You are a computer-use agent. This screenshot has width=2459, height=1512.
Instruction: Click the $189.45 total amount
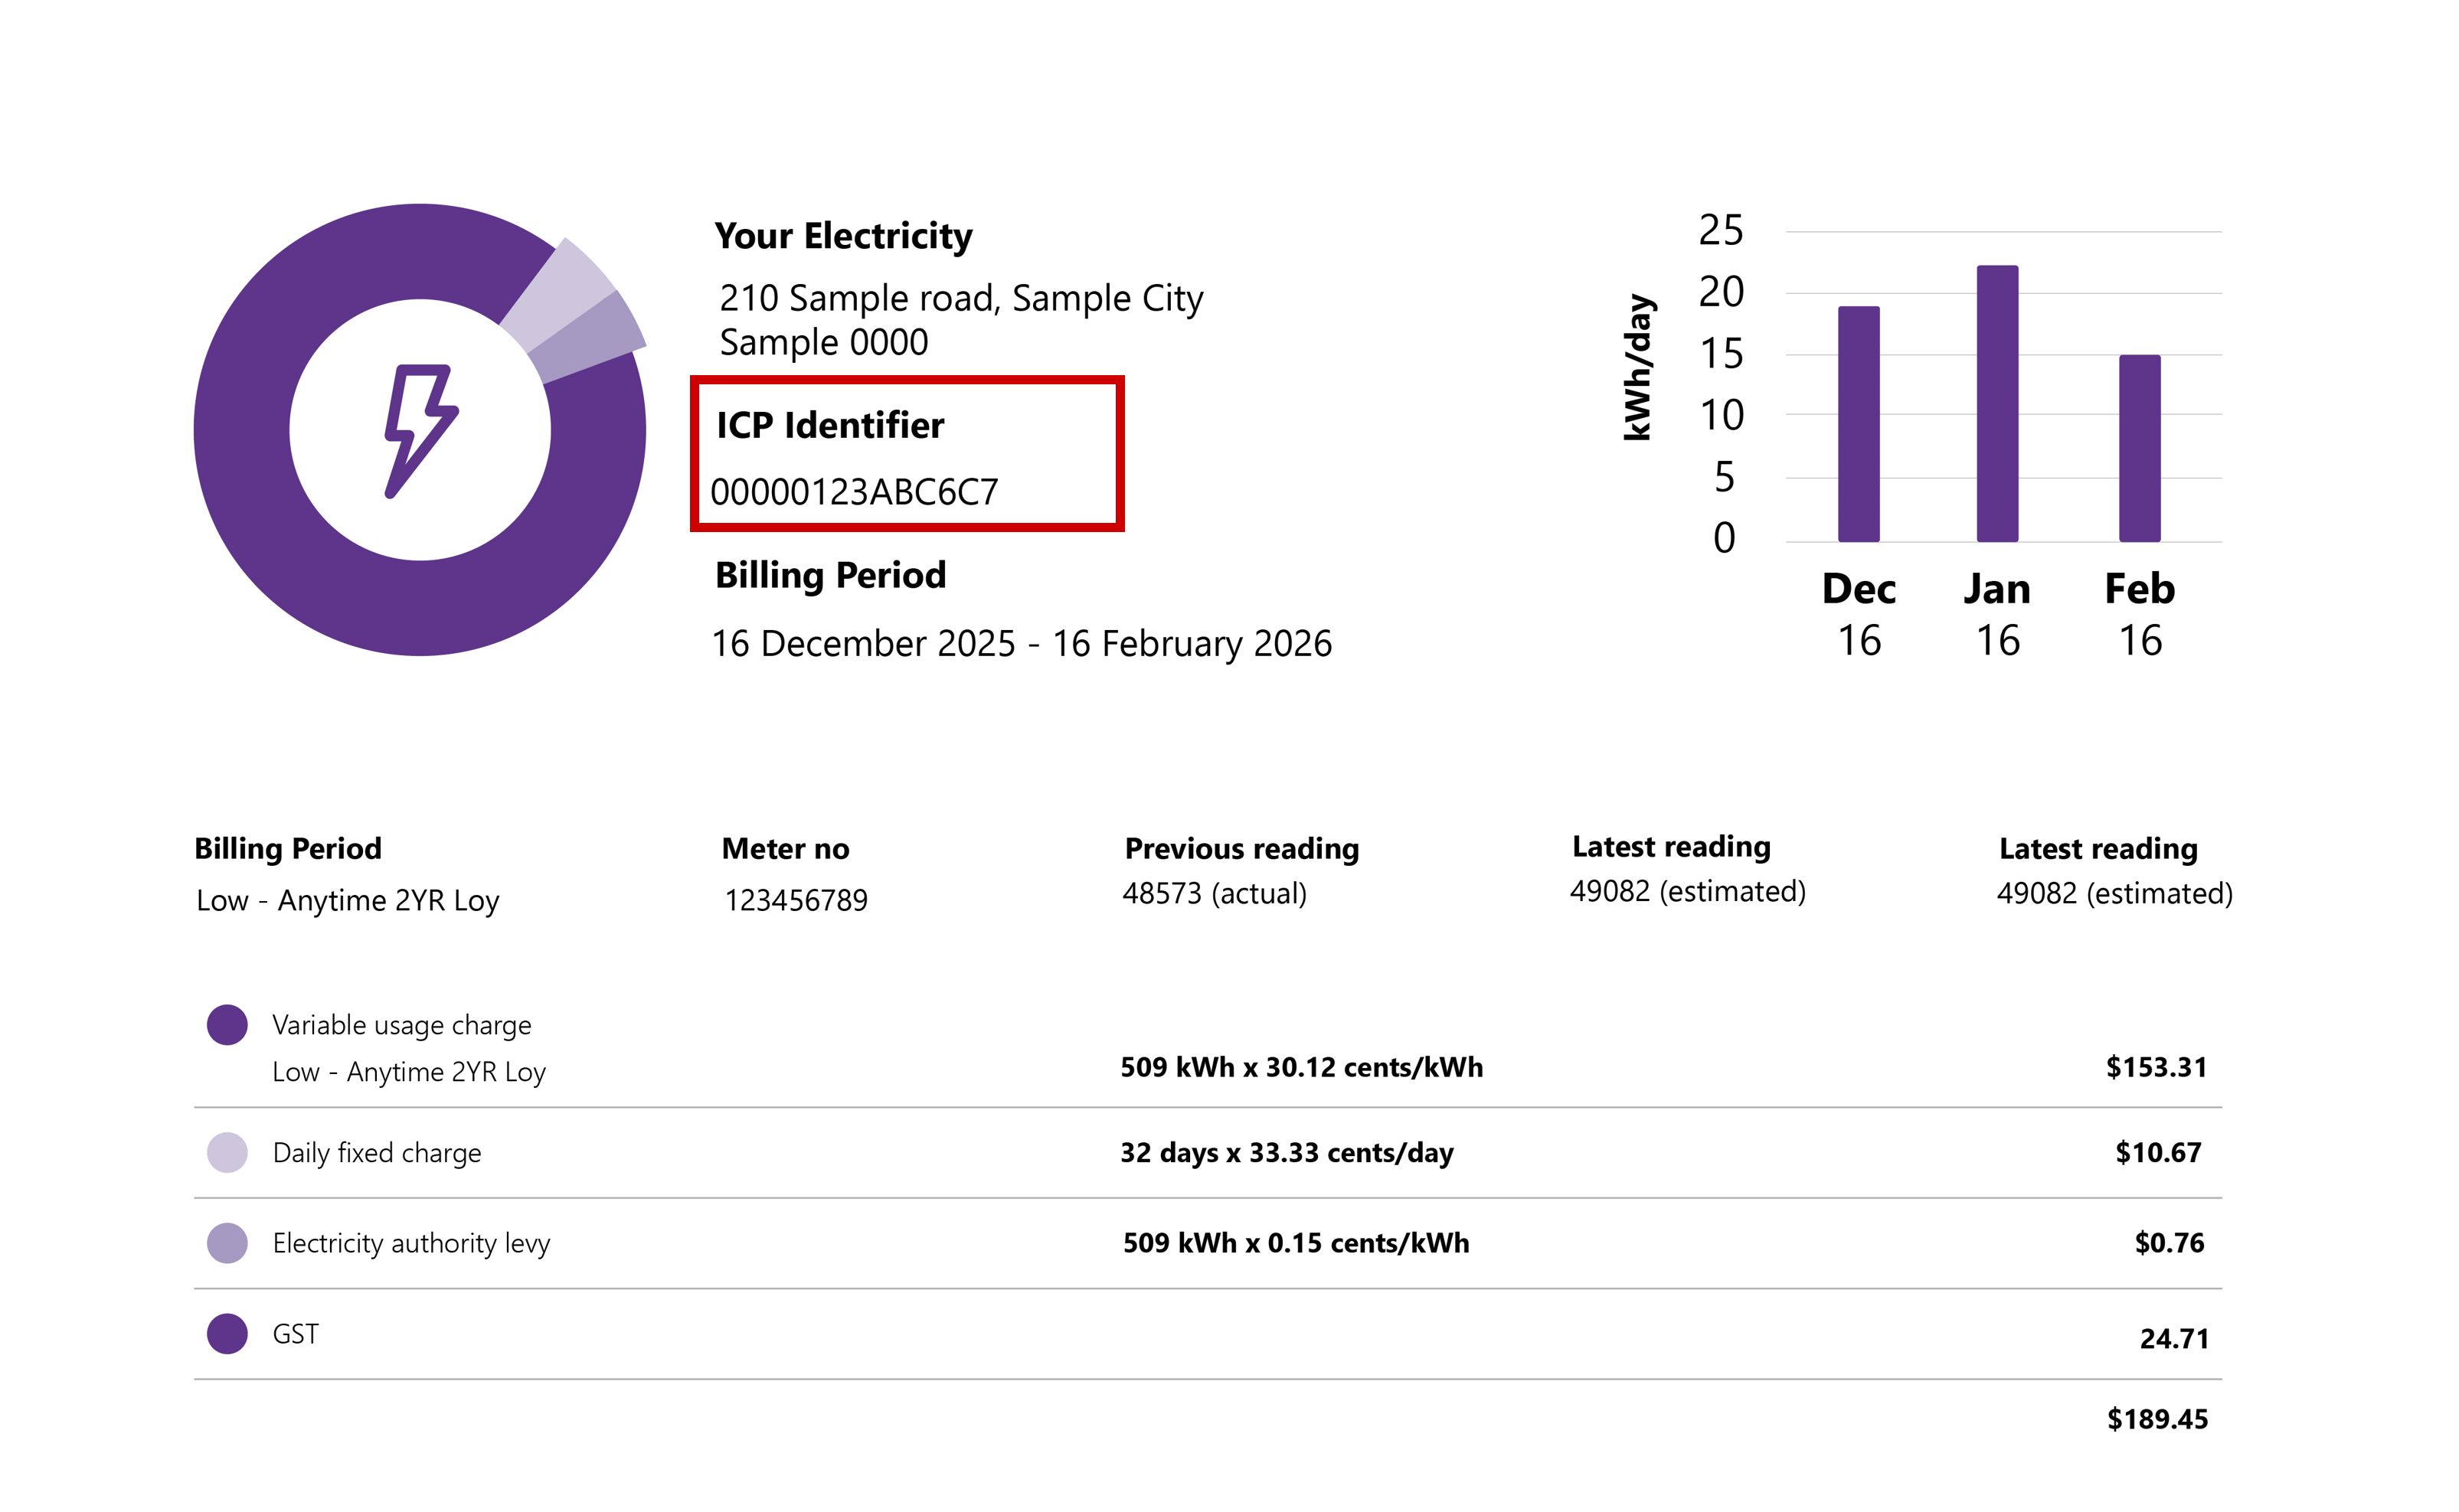click(2157, 1419)
